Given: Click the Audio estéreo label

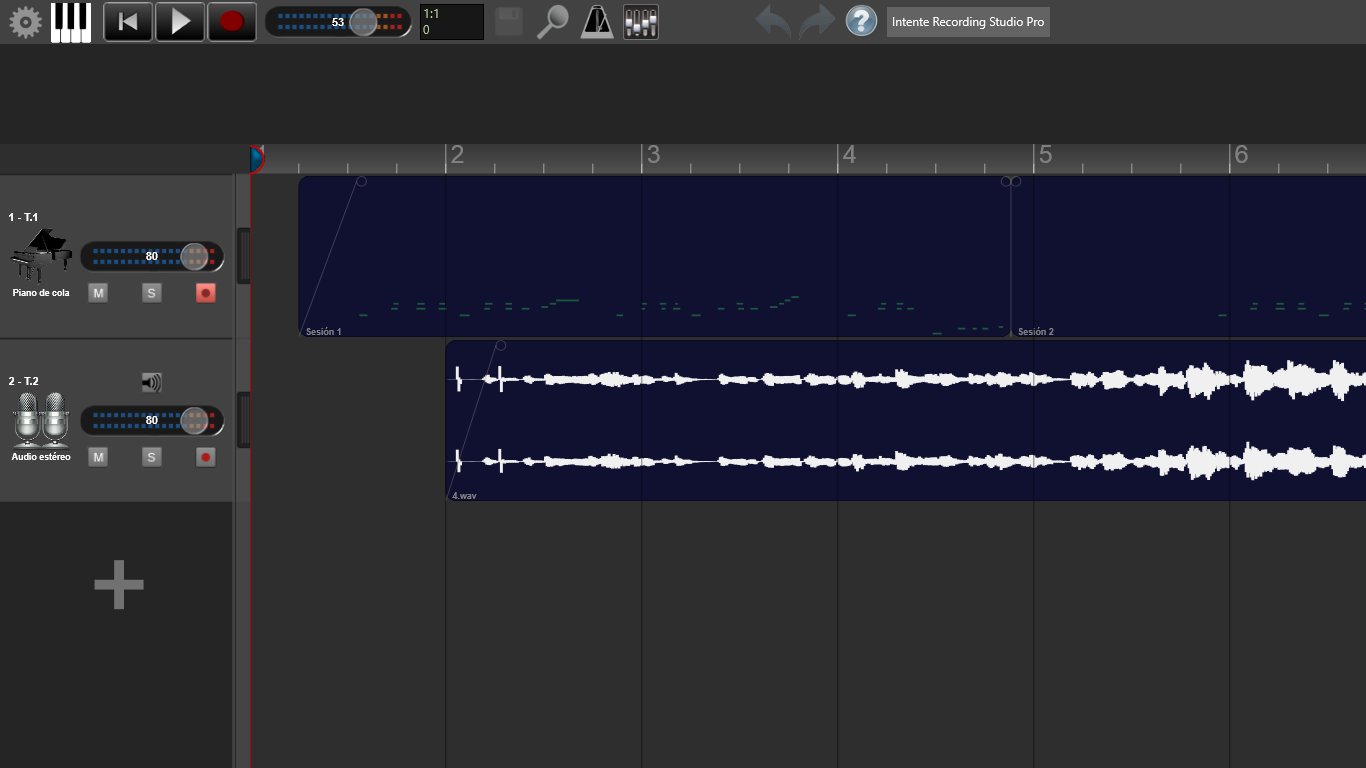Looking at the screenshot, I should tap(41, 457).
